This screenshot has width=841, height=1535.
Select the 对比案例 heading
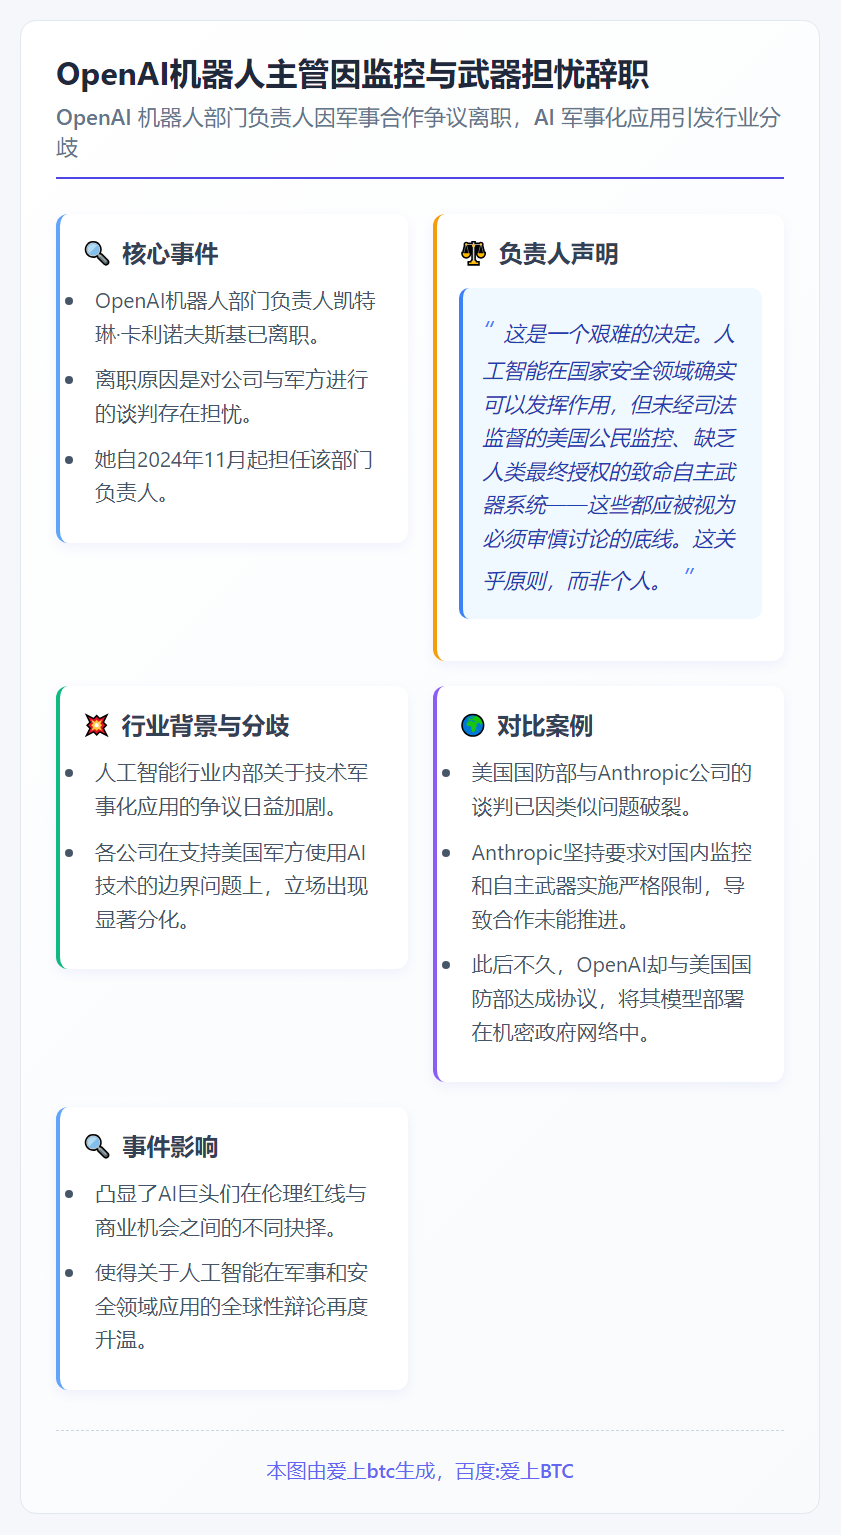click(545, 725)
